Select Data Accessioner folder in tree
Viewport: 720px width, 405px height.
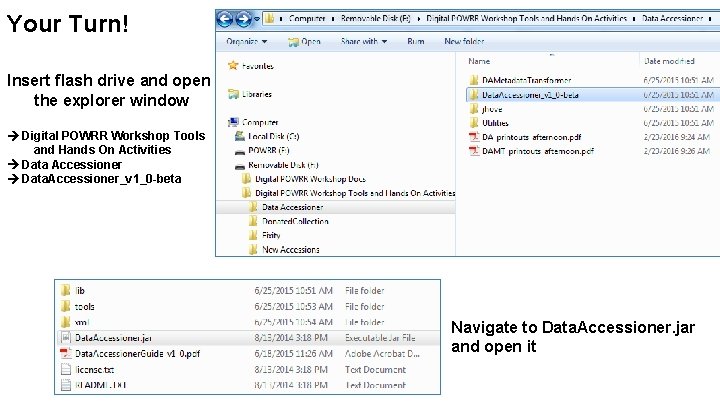coord(292,207)
